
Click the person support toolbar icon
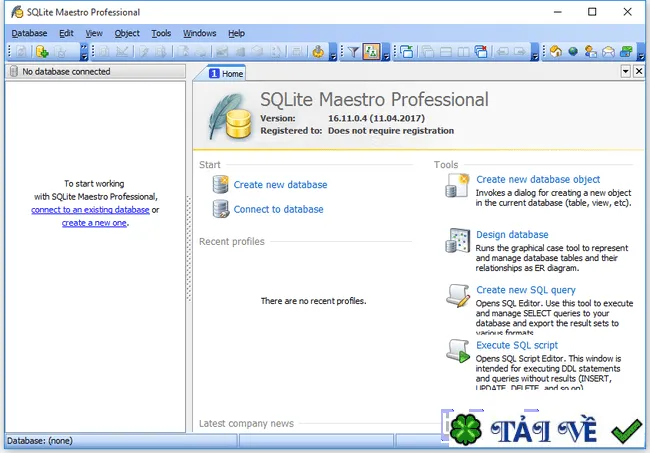pos(590,52)
